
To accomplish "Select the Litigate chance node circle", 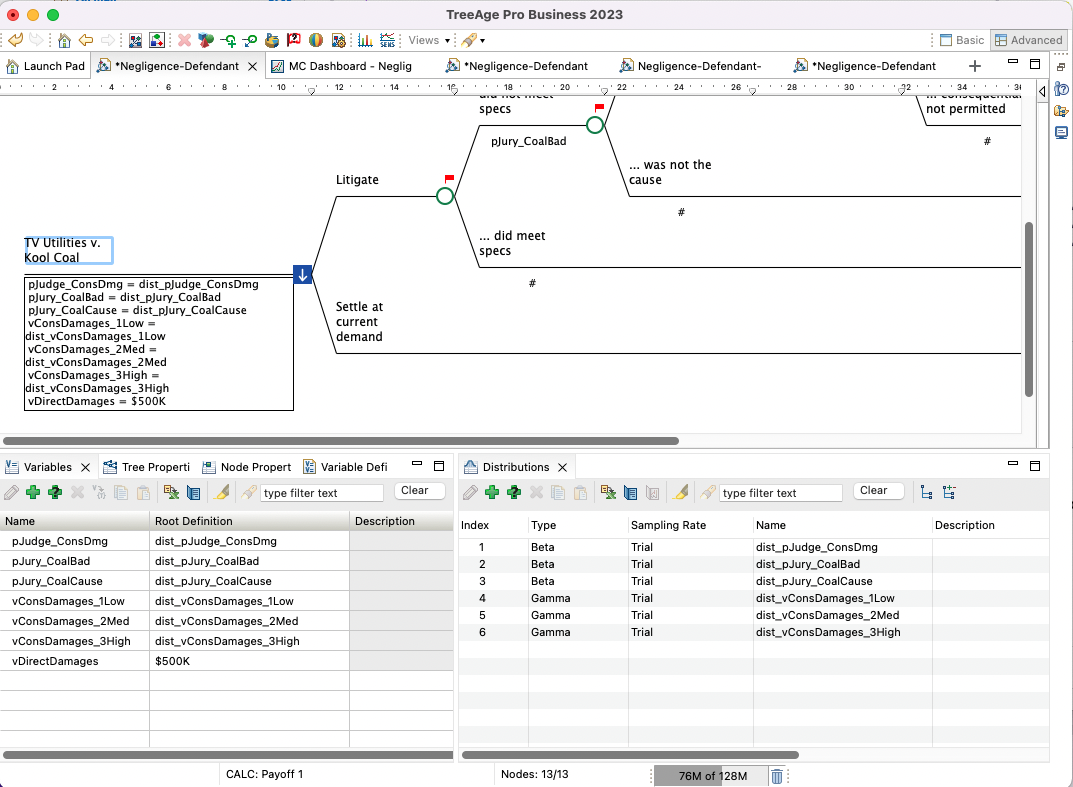I will 445,196.
